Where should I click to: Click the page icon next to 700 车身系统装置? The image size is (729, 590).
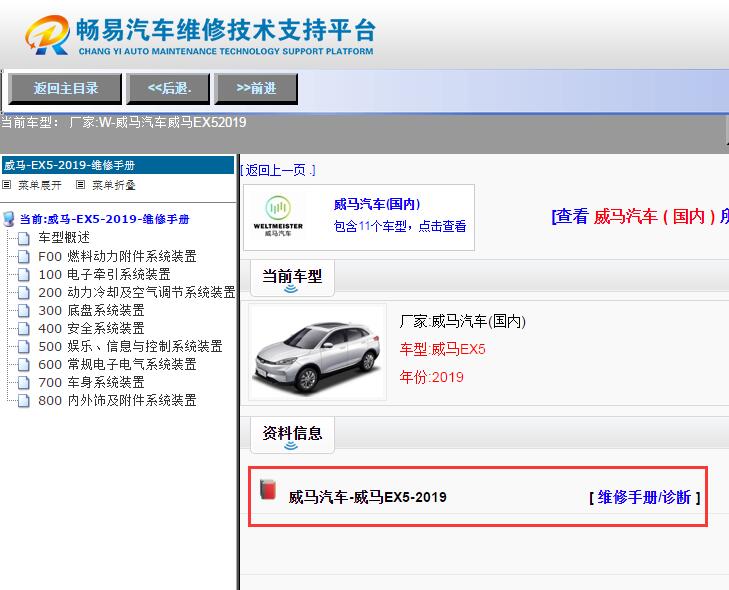[24, 383]
